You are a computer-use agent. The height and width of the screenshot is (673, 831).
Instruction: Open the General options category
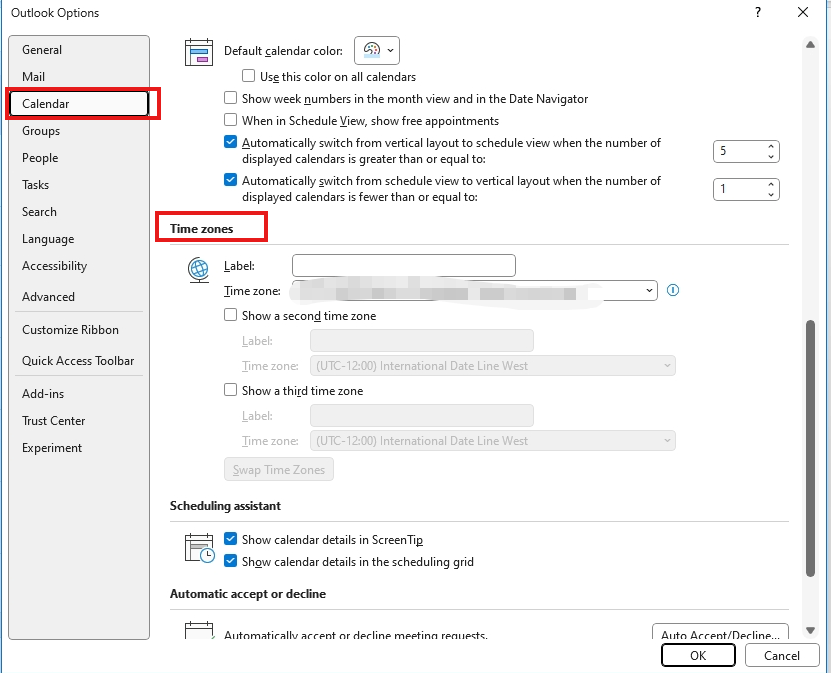(x=78, y=50)
